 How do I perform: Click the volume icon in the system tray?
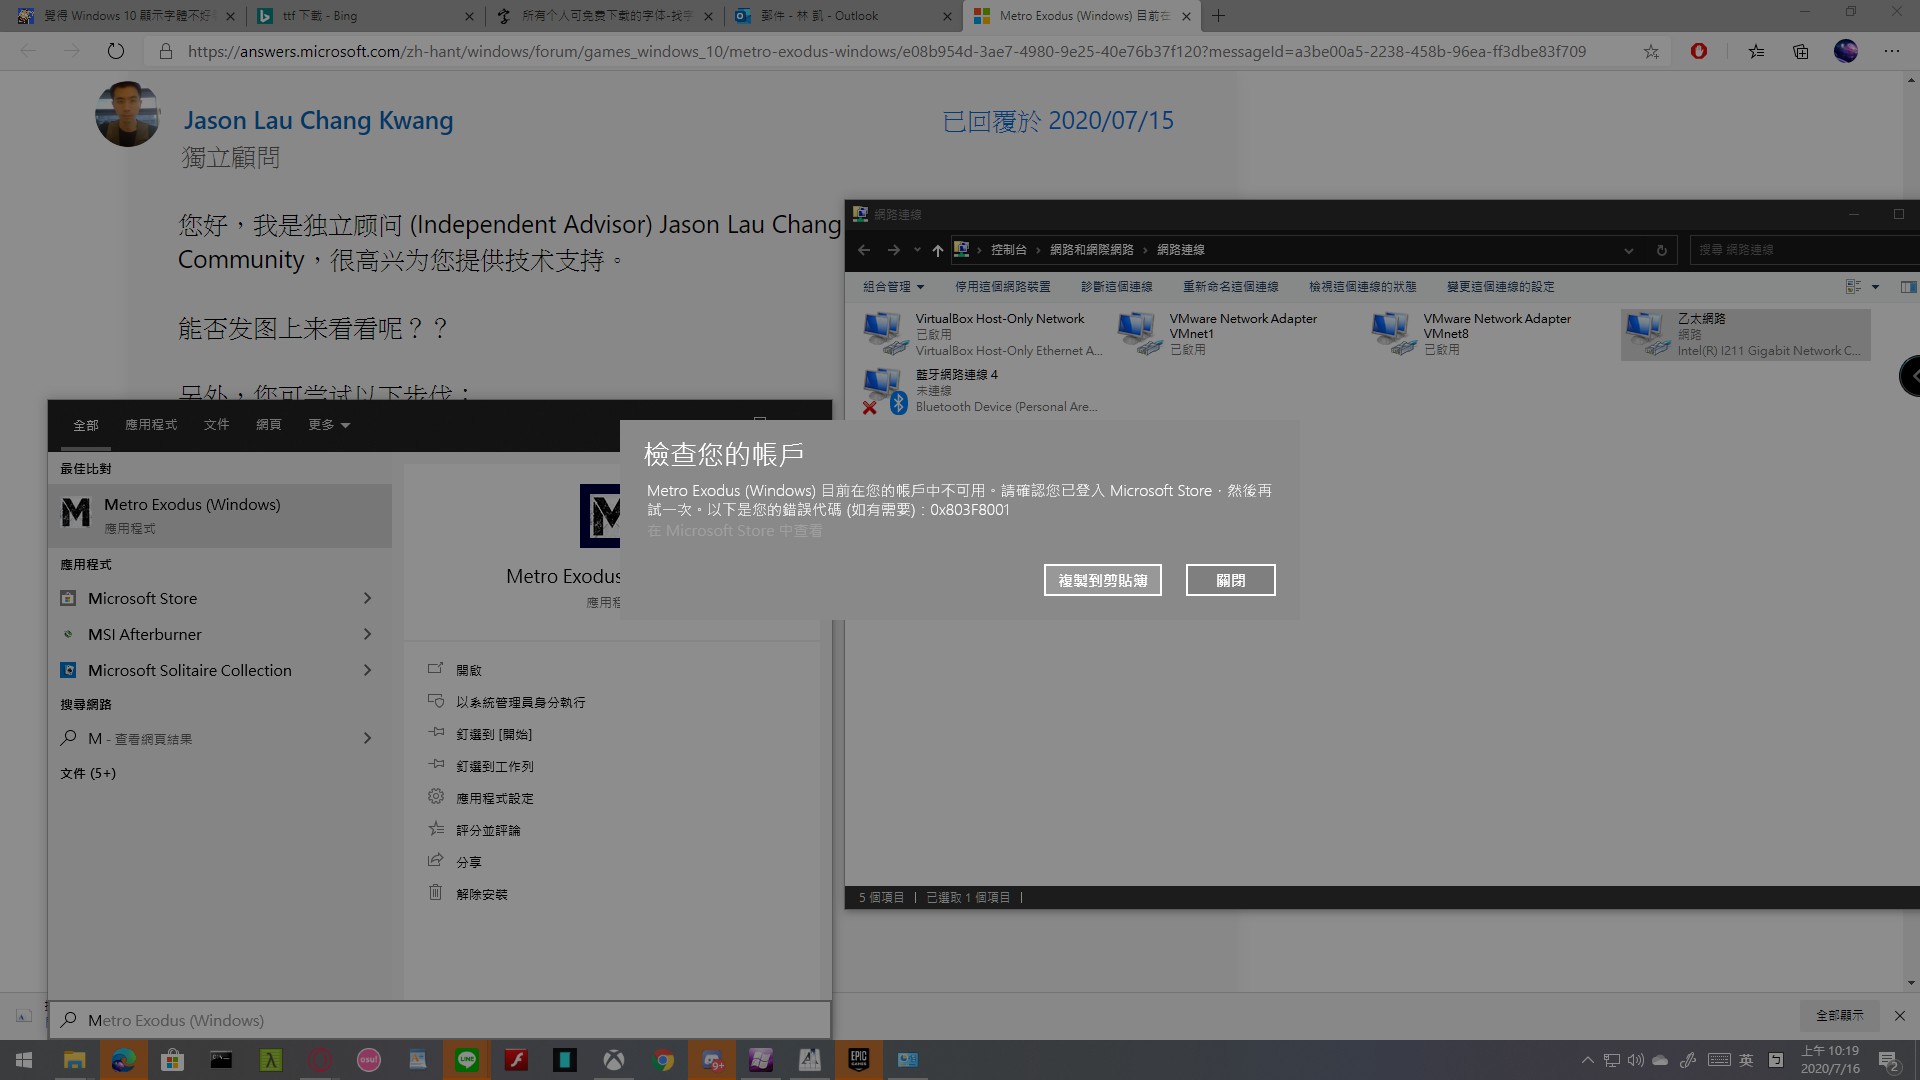[1636, 1060]
